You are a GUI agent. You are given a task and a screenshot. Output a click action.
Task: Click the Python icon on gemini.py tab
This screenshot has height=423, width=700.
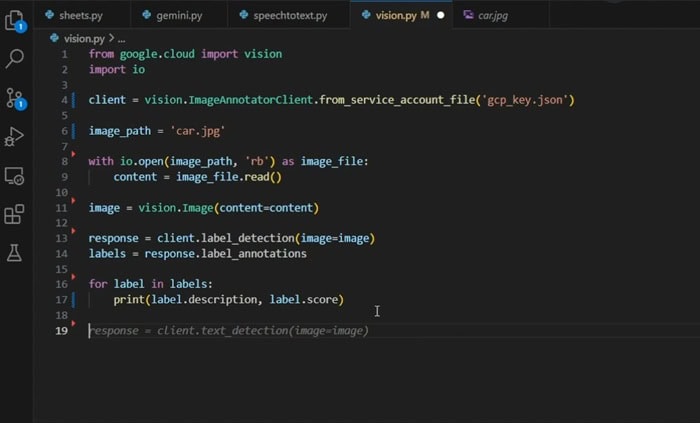coord(146,15)
